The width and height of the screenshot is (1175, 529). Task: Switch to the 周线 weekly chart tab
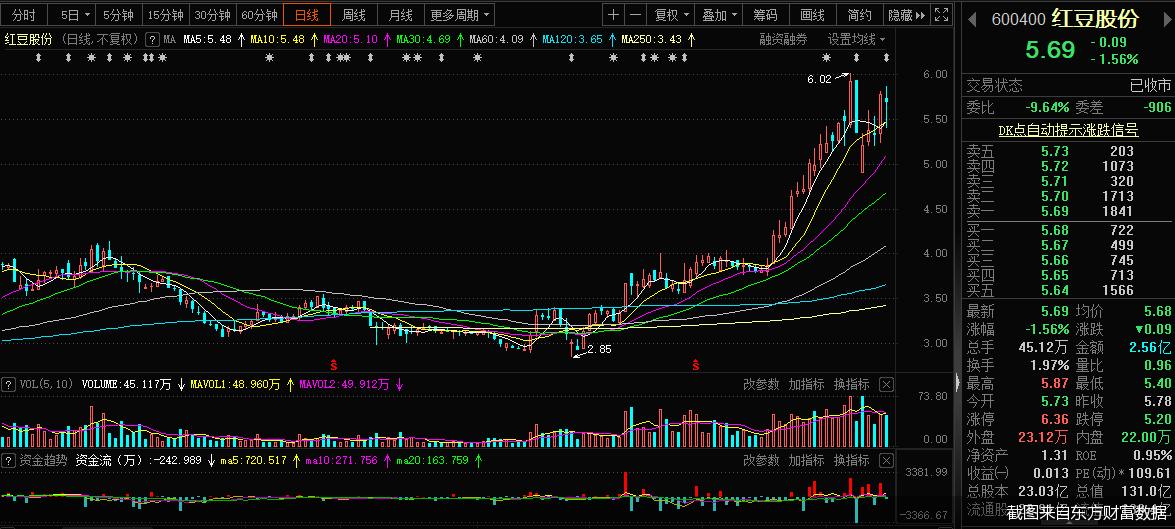(354, 15)
